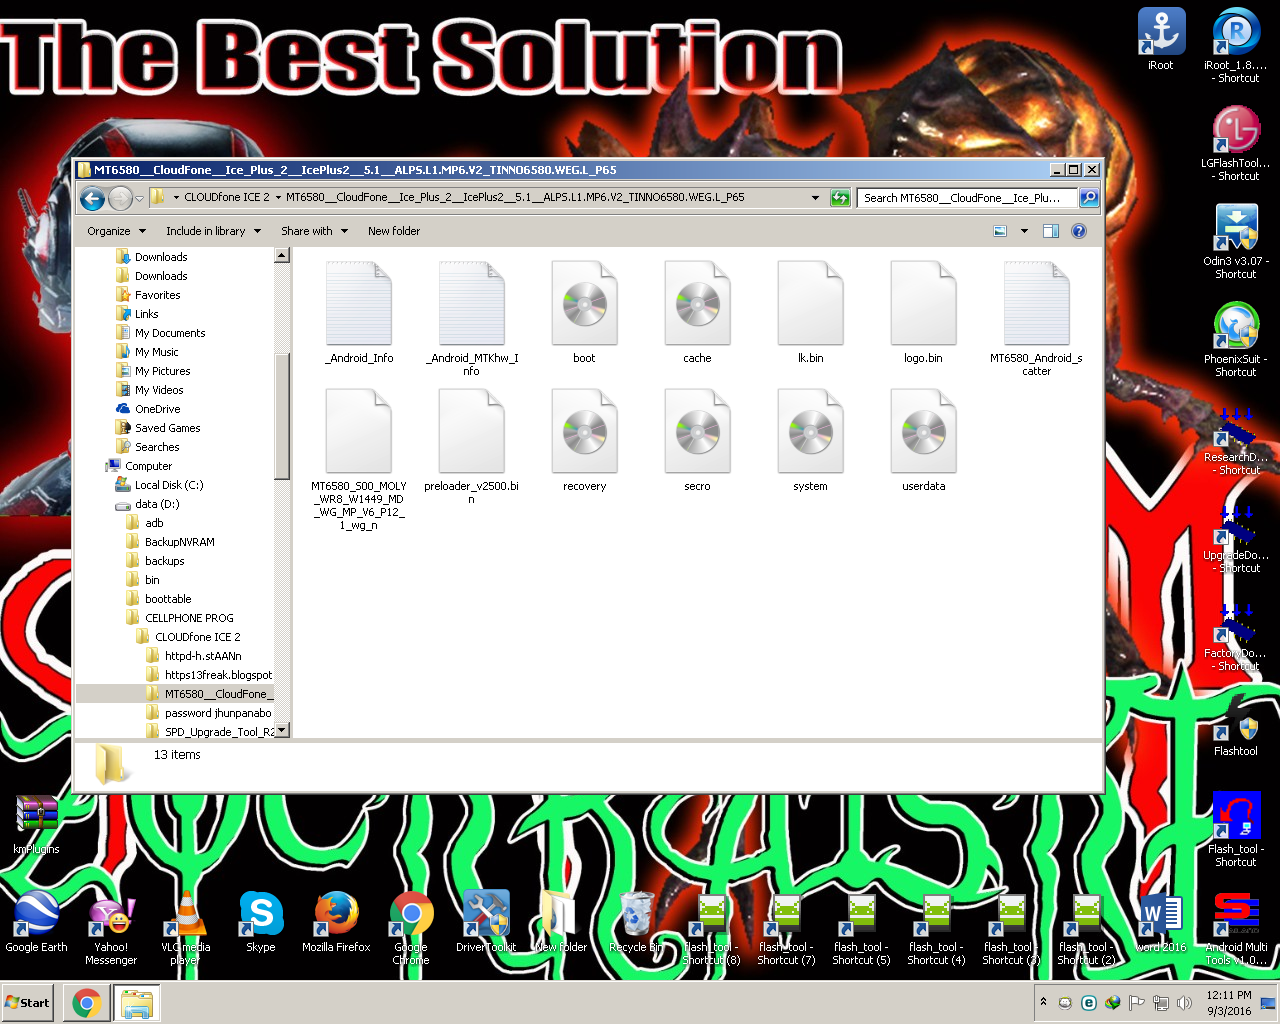The width and height of the screenshot is (1280, 1024).
Task: Select the system image file
Action: (x=810, y=441)
